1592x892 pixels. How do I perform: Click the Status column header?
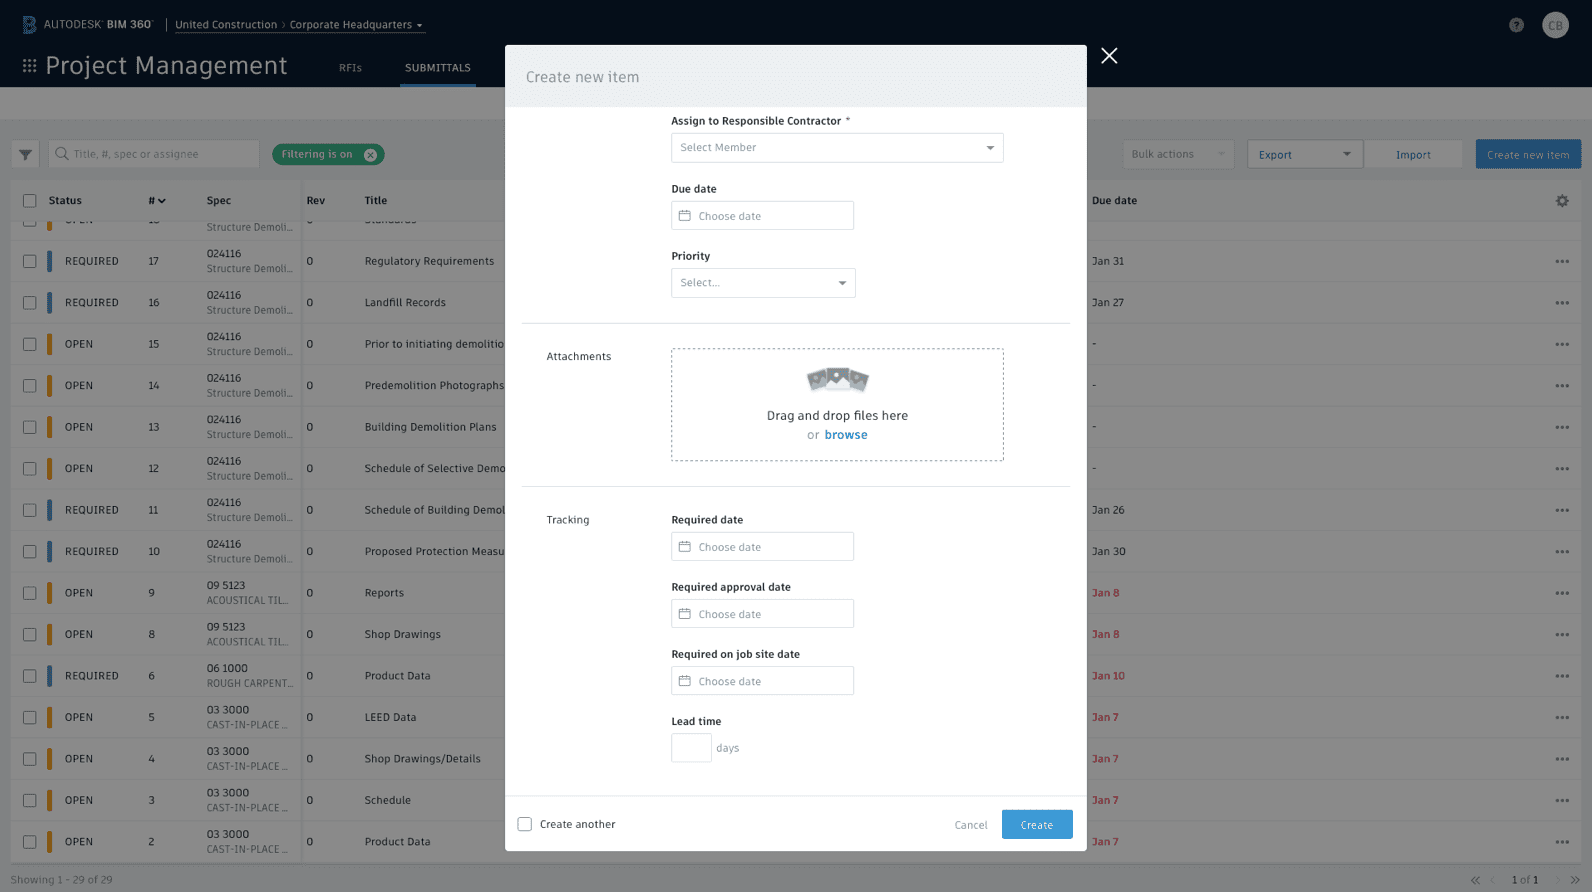(x=65, y=201)
